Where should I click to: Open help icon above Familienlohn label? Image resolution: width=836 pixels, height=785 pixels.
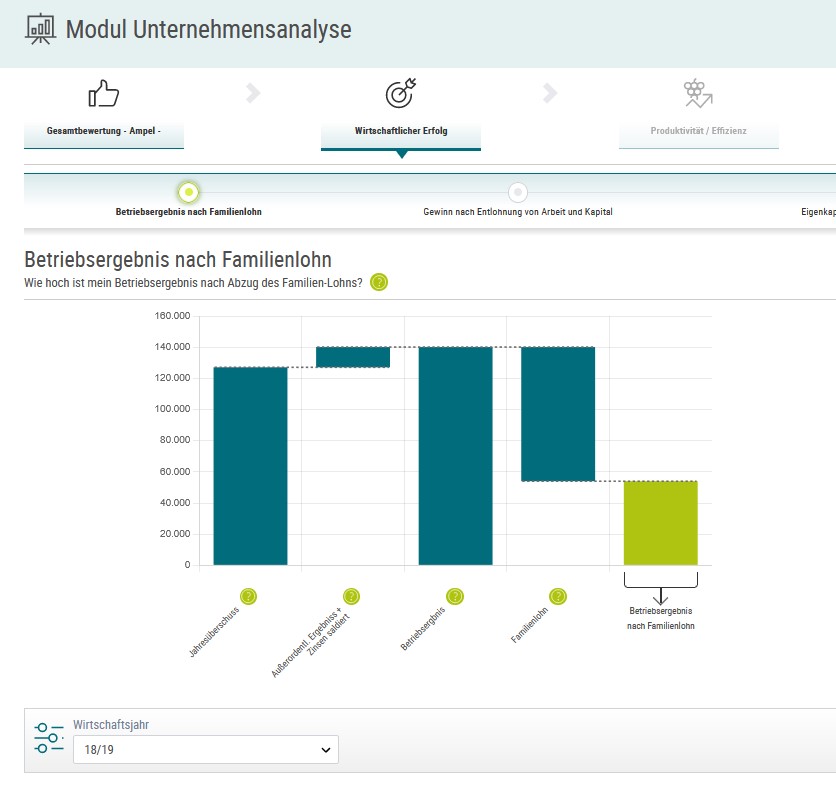(557, 597)
